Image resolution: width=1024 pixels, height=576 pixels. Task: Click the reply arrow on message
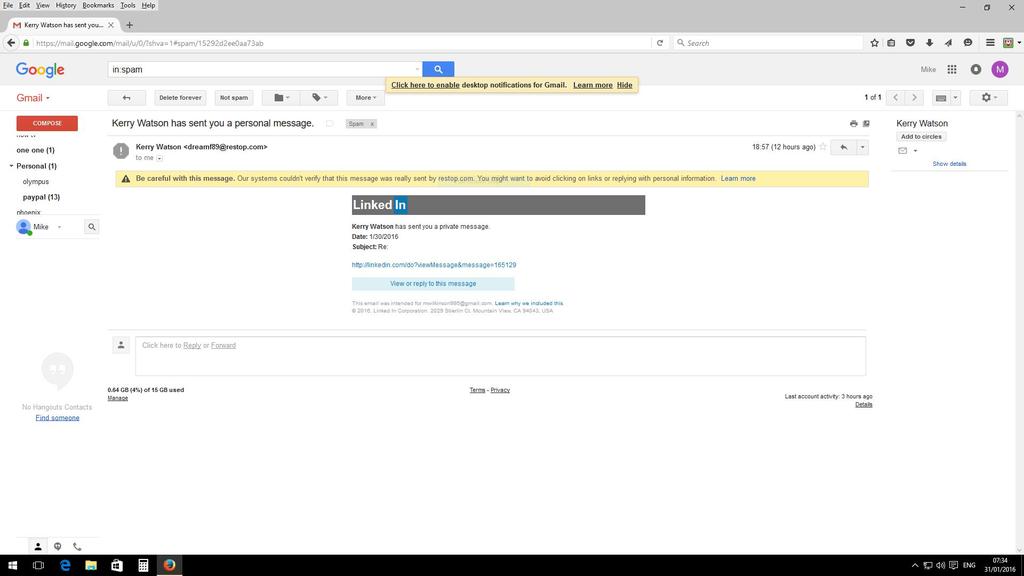point(844,147)
